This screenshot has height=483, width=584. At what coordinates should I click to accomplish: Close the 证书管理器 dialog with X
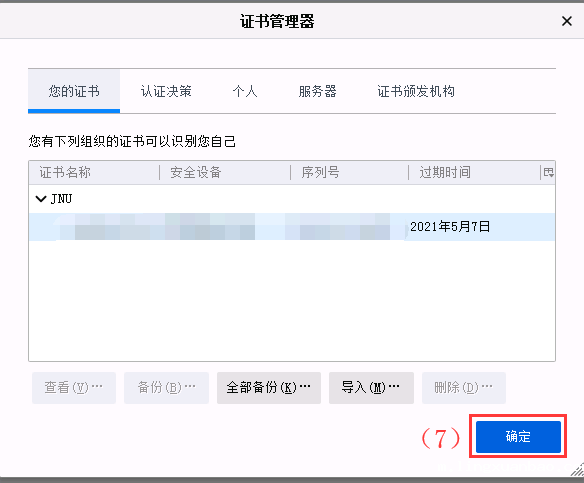[566, 21]
